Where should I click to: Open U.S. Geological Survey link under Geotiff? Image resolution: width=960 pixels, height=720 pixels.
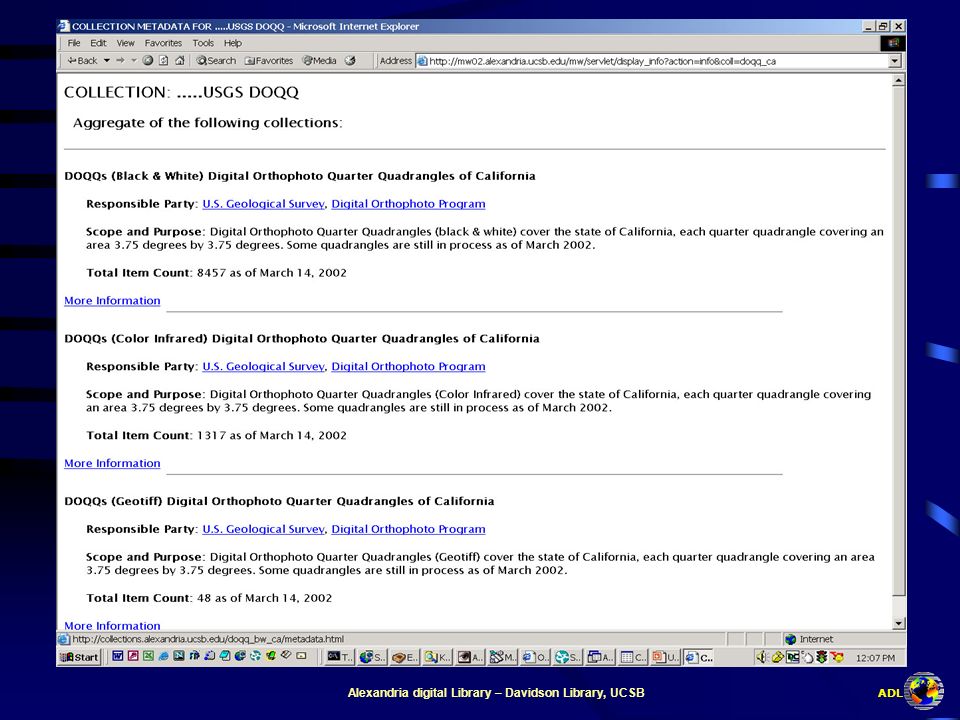coord(263,529)
